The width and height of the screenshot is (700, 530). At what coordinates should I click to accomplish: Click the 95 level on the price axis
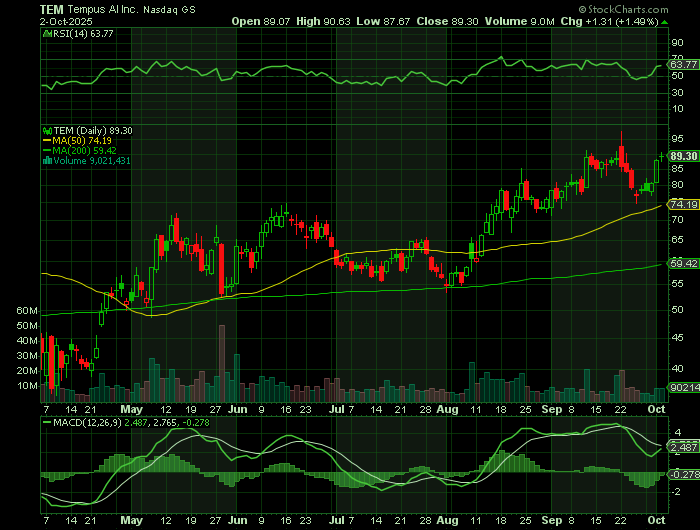tap(677, 139)
